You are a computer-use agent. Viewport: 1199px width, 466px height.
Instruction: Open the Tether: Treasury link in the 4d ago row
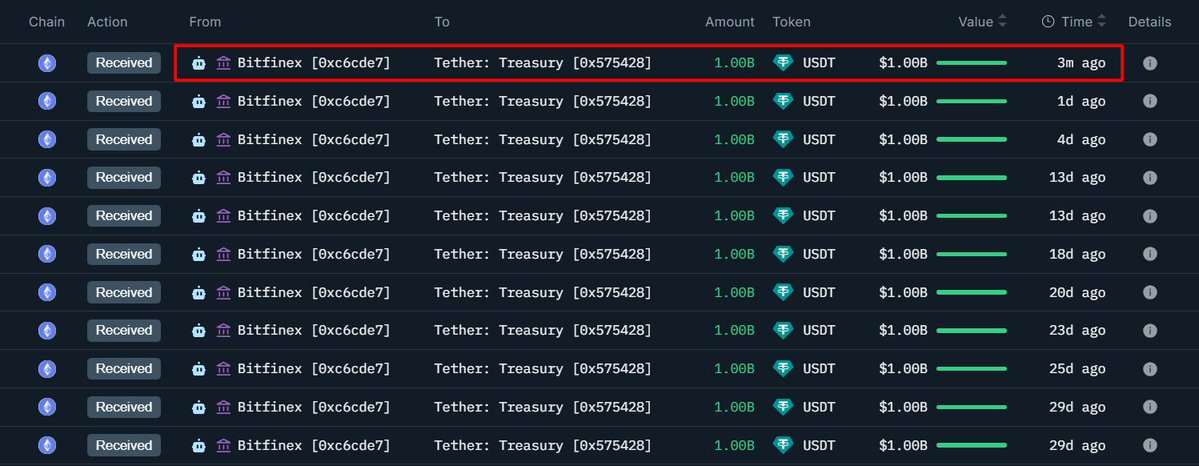click(x=542, y=140)
